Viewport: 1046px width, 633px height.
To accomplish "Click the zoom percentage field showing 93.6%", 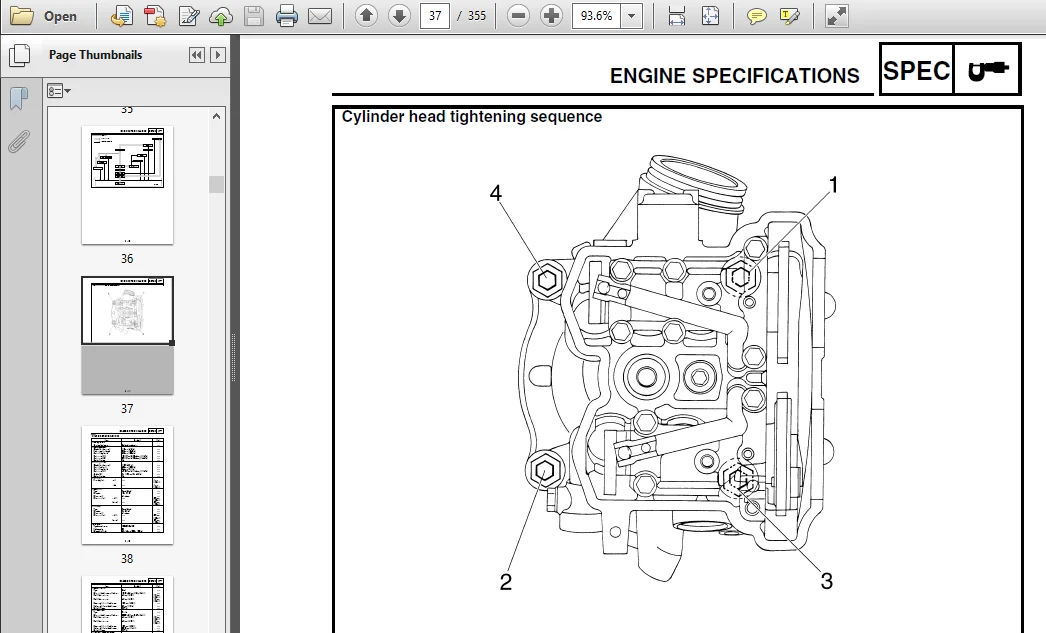I will (x=596, y=15).
